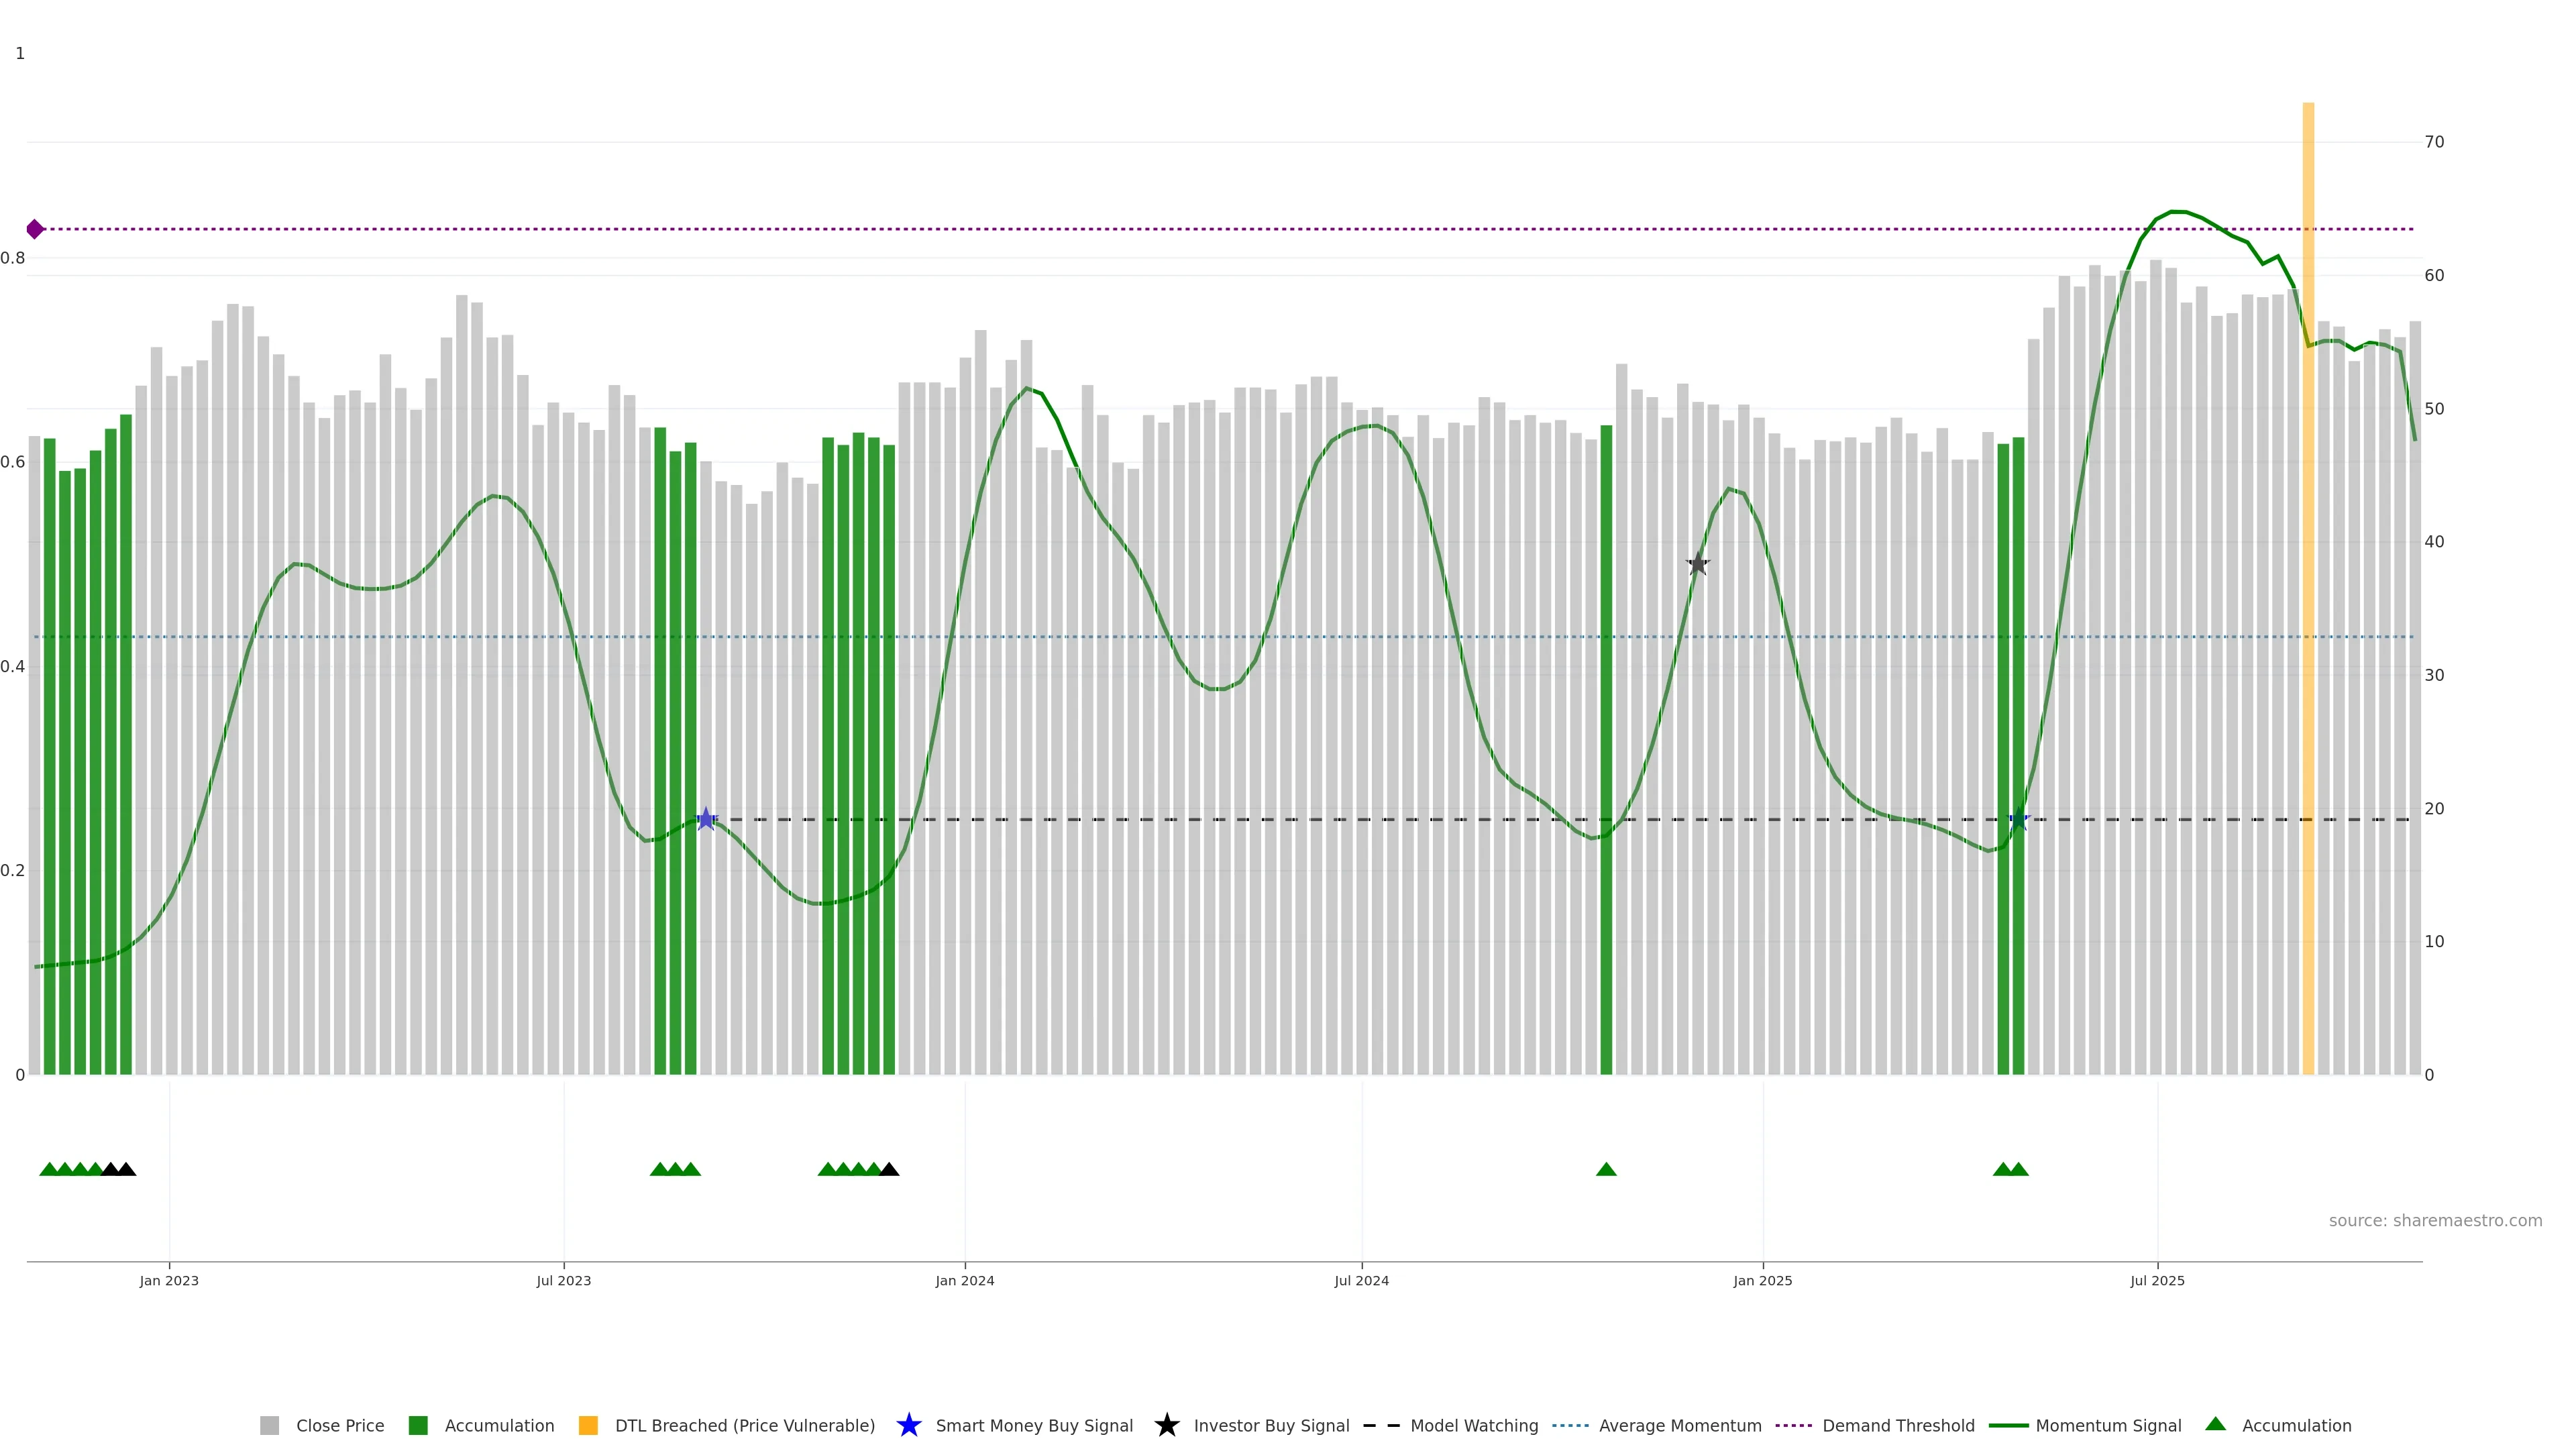Click the orange DTL Breached legend swatch
The width and height of the screenshot is (2576, 1449).
[588, 1425]
